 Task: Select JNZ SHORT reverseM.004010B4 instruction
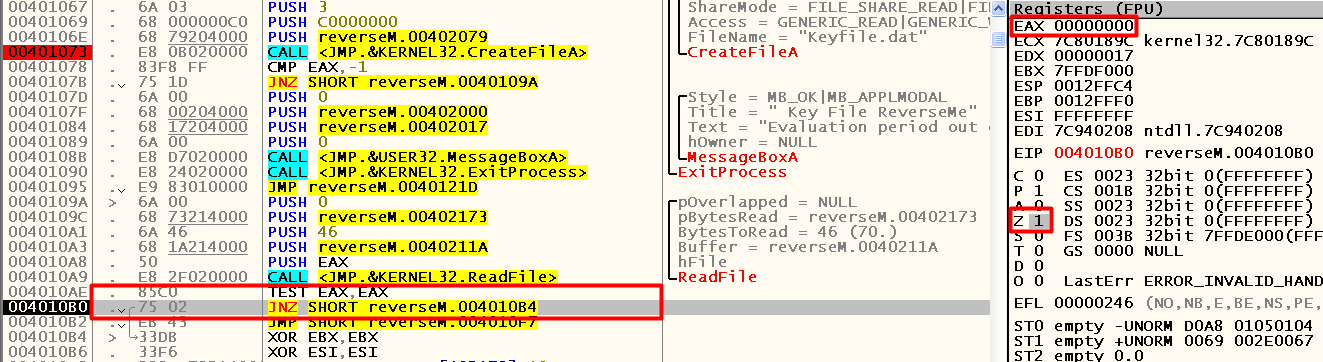point(403,307)
